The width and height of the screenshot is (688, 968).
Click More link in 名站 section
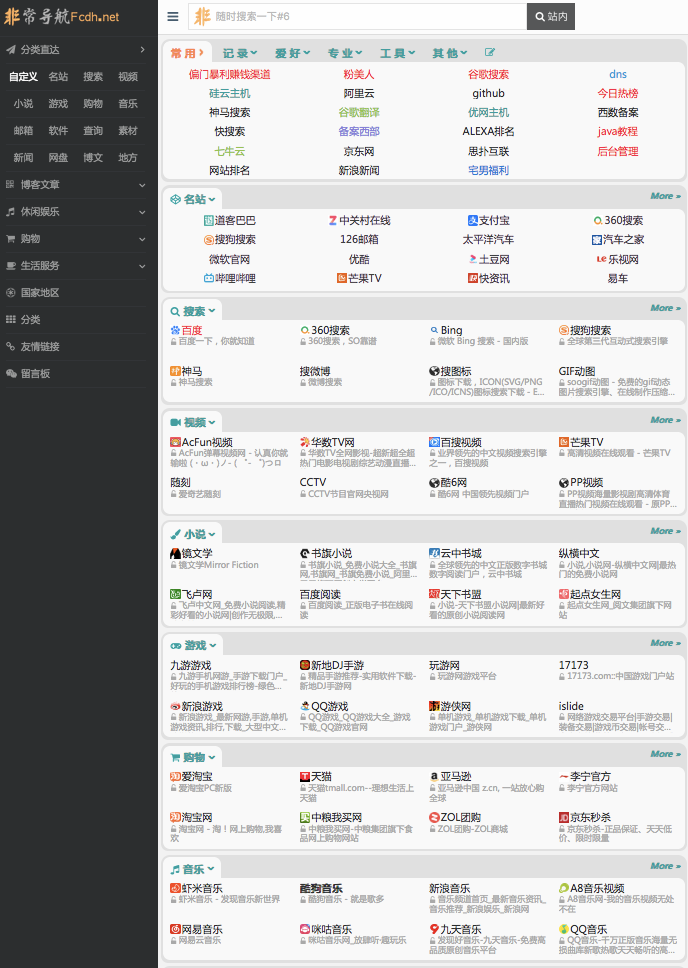(665, 196)
